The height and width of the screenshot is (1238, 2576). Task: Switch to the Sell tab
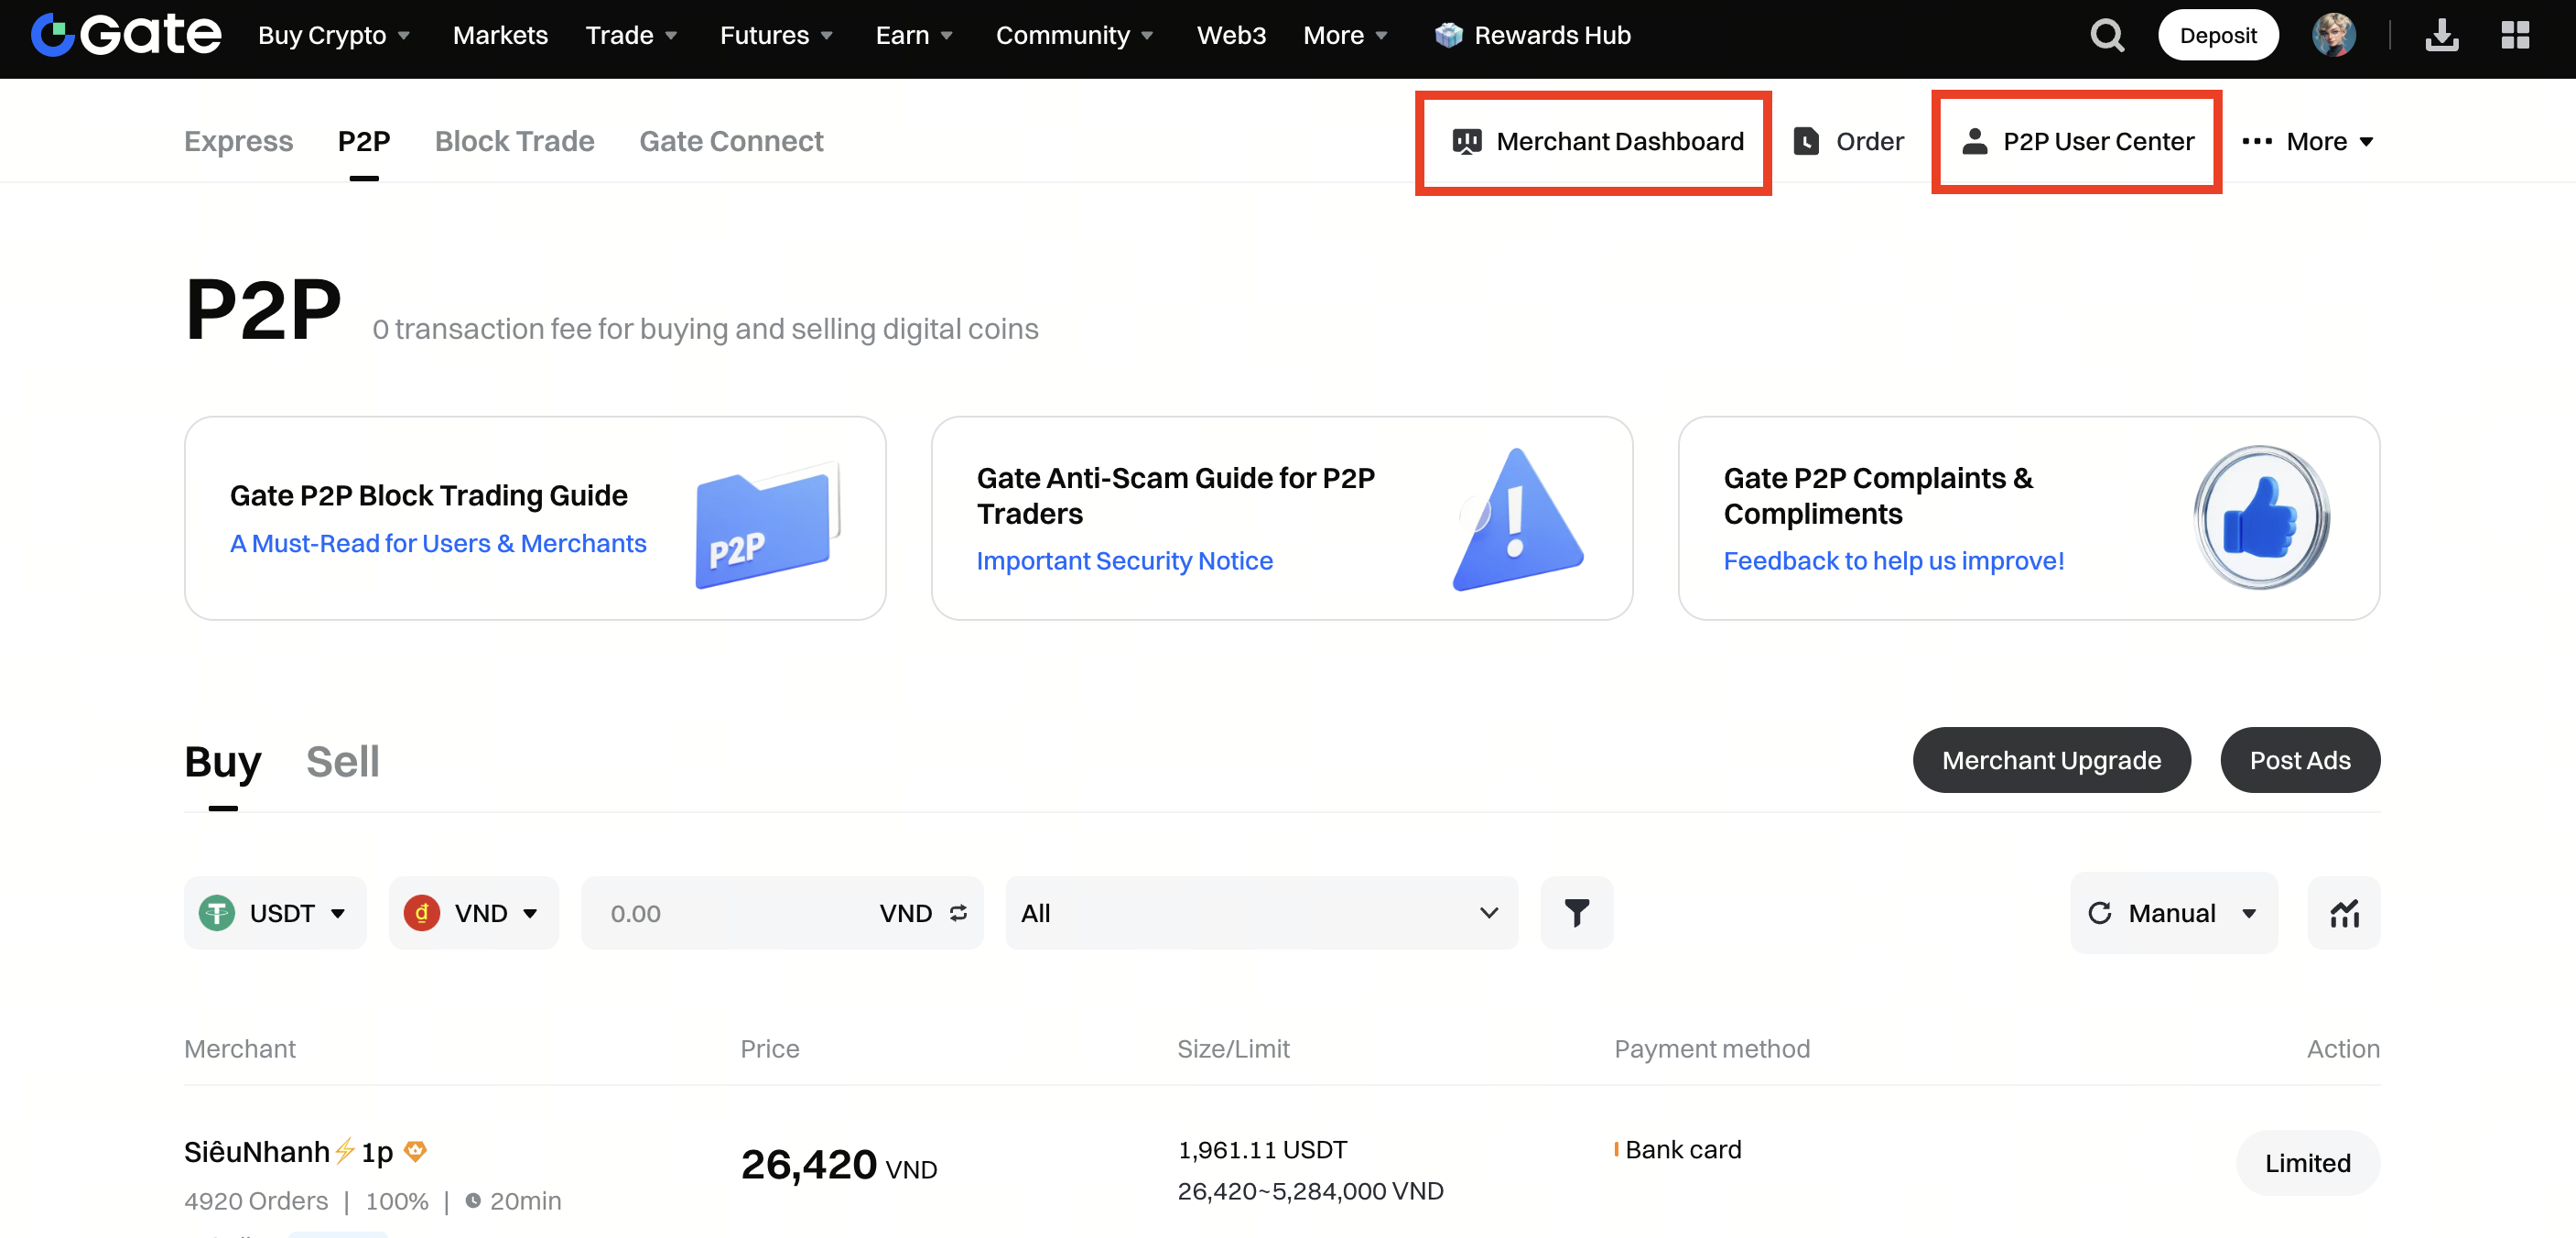tap(342, 762)
